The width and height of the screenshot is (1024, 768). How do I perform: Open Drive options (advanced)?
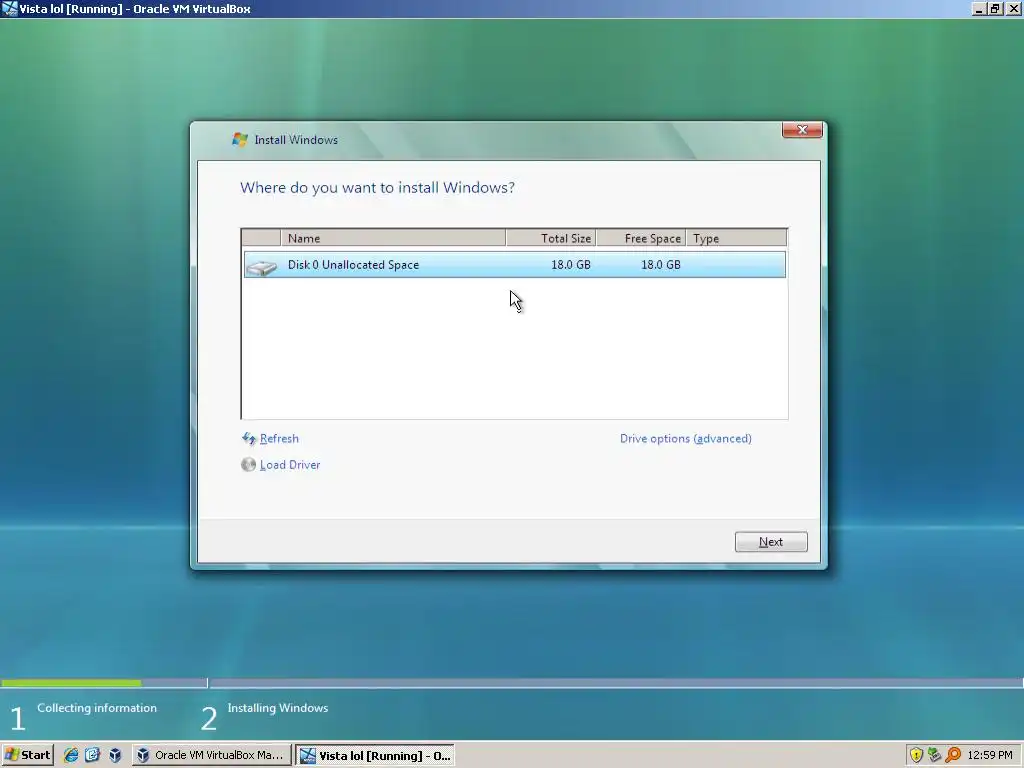(686, 439)
